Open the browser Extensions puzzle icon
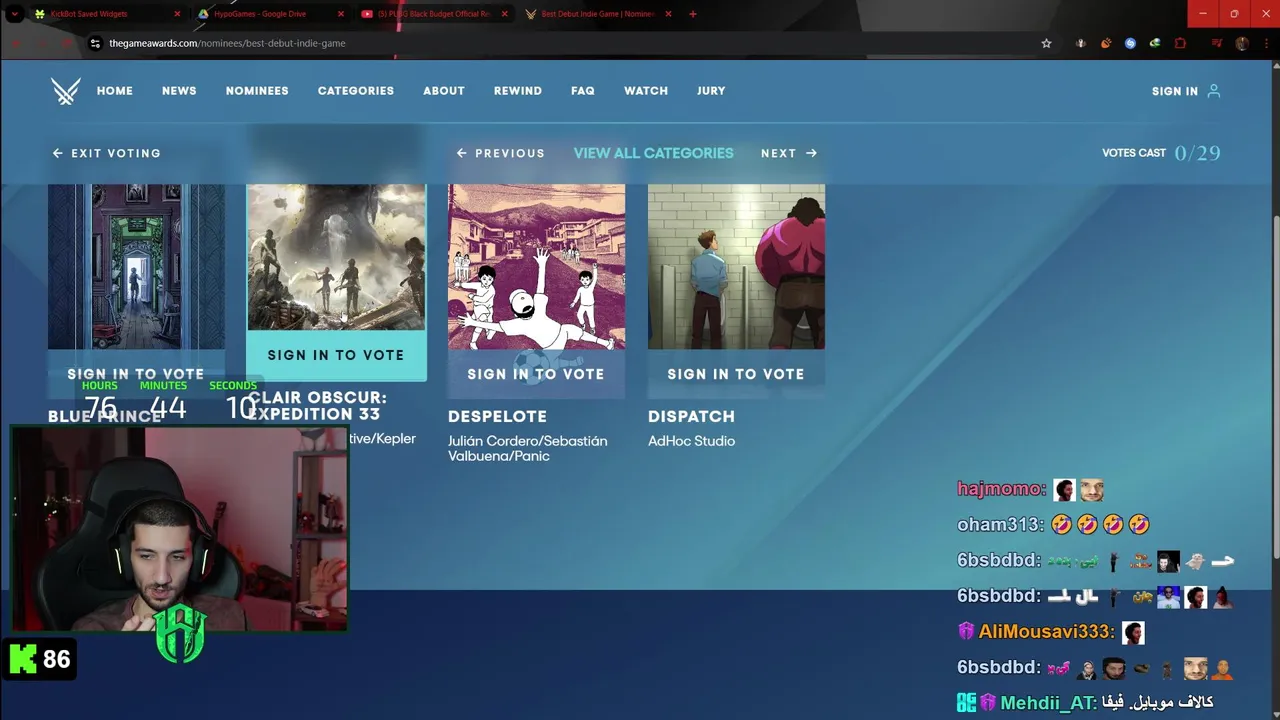 (1180, 43)
